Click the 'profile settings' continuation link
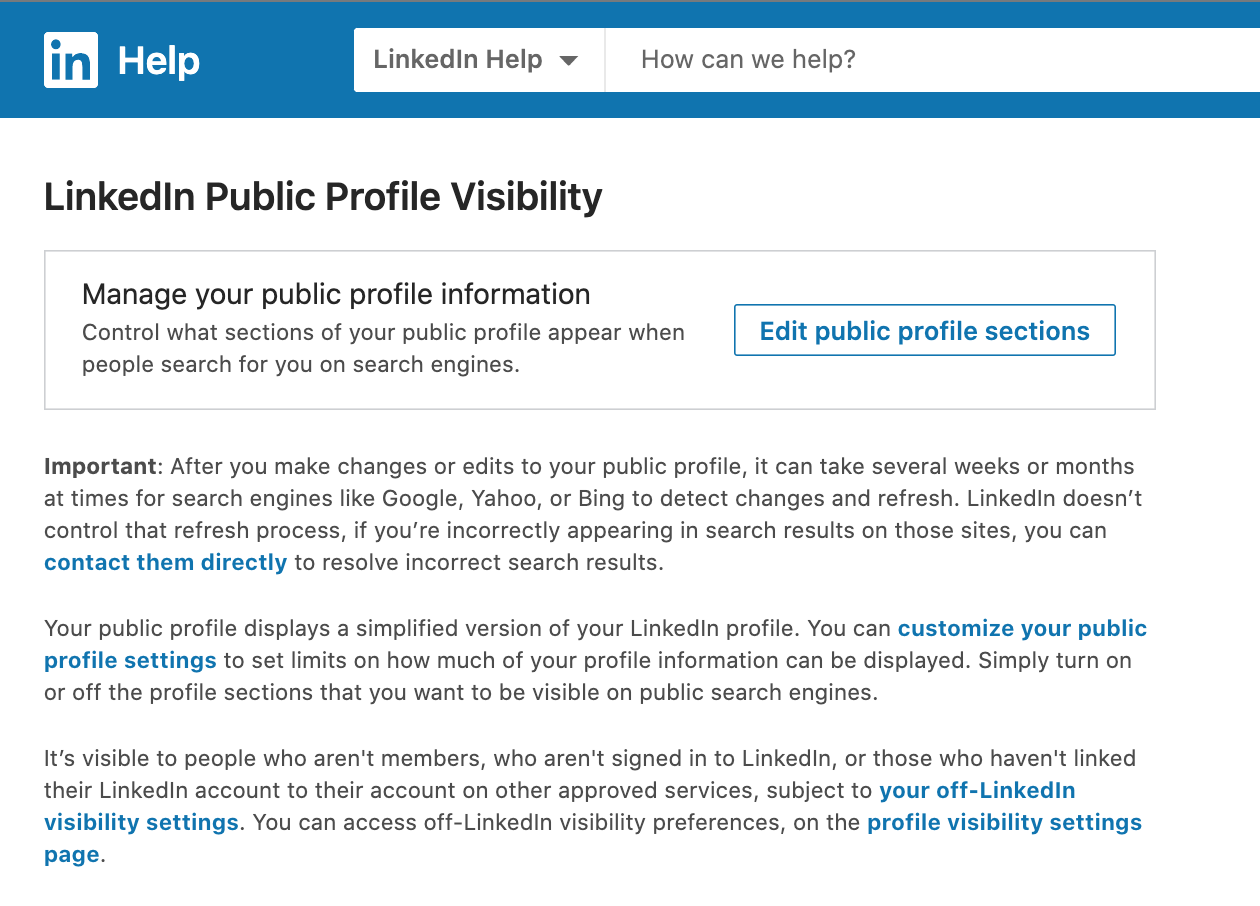 click(130, 660)
